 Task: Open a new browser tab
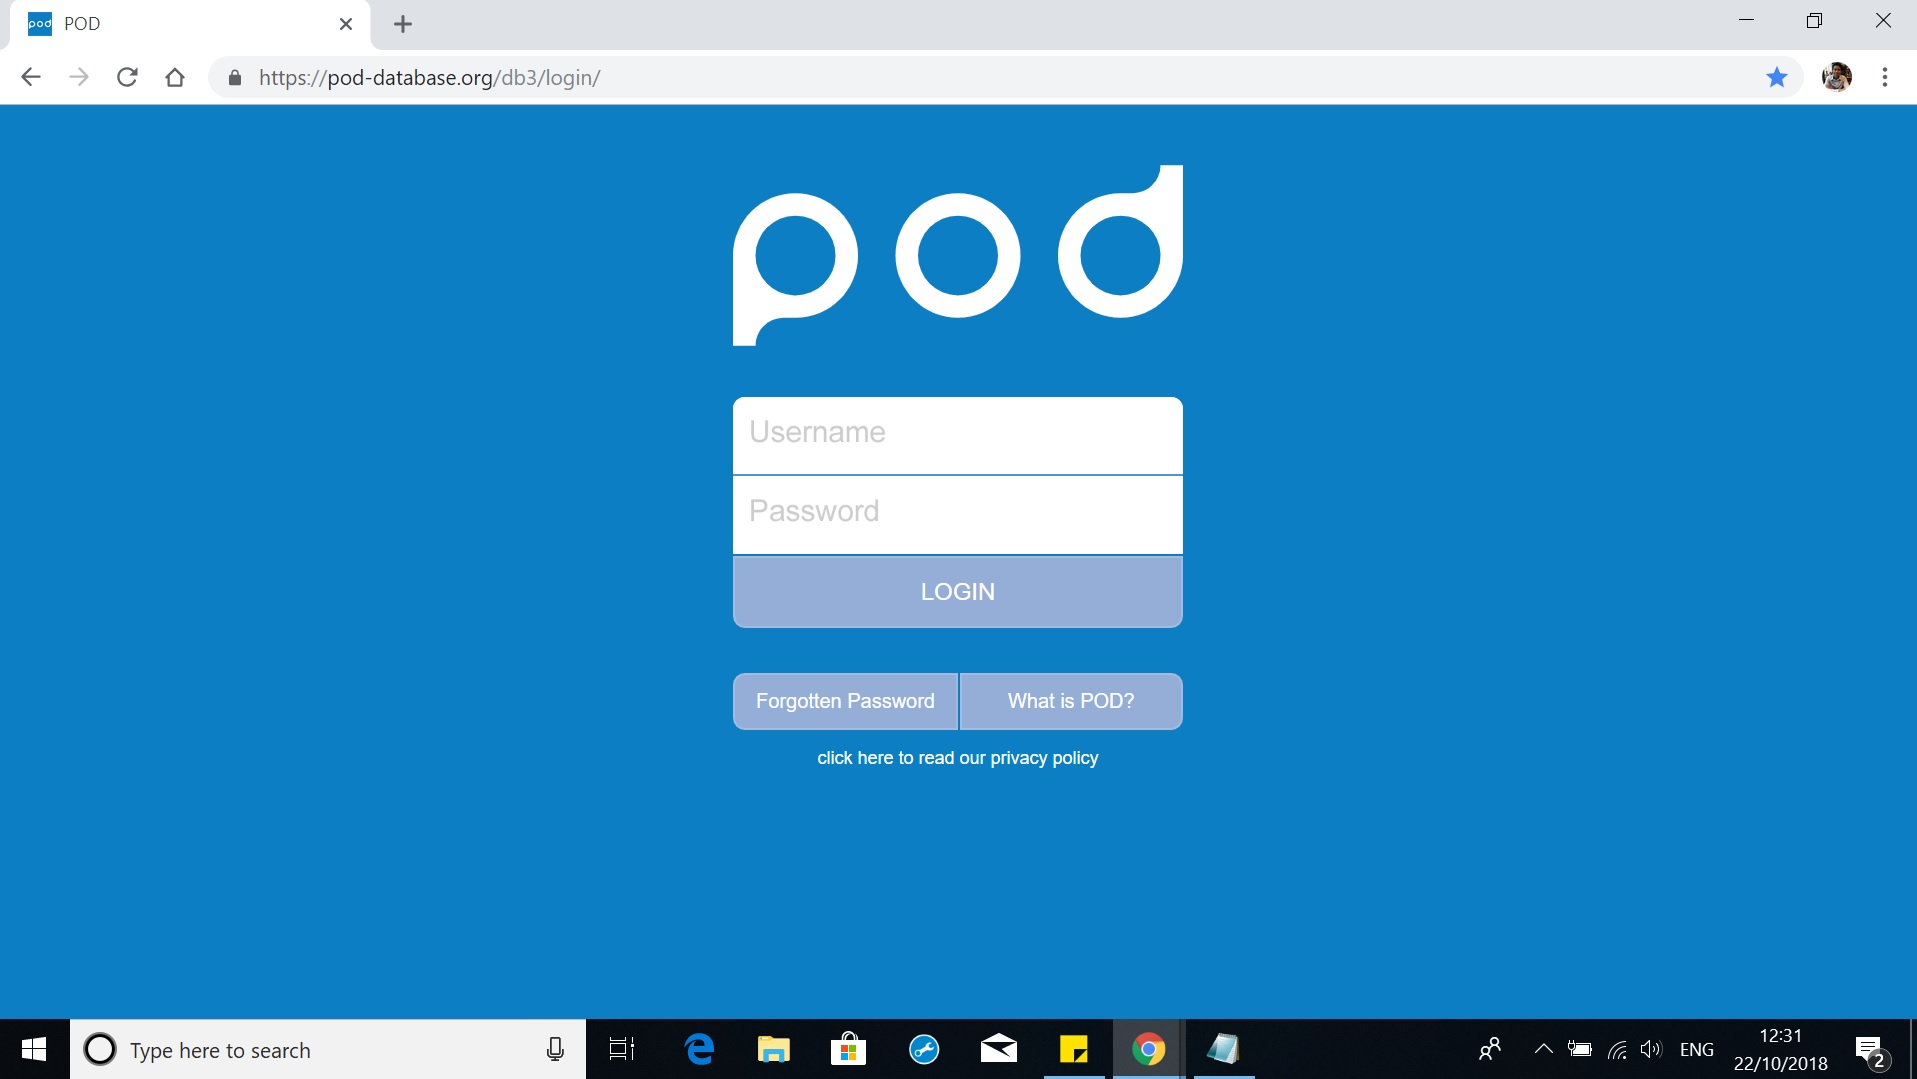pyautogui.click(x=403, y=24)
